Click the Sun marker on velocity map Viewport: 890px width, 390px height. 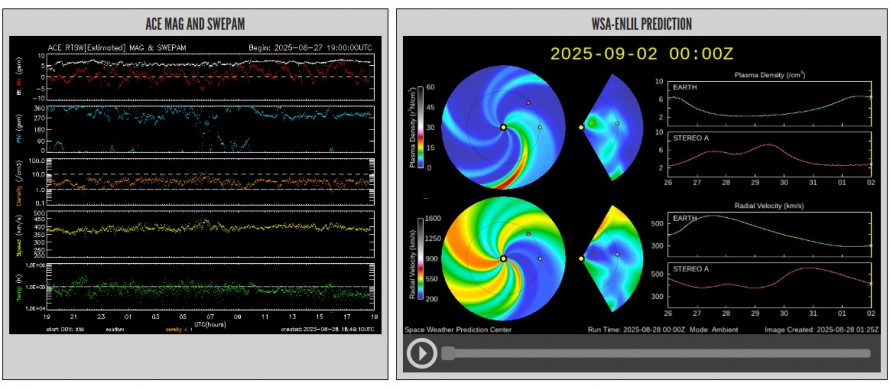pos(503,258)
